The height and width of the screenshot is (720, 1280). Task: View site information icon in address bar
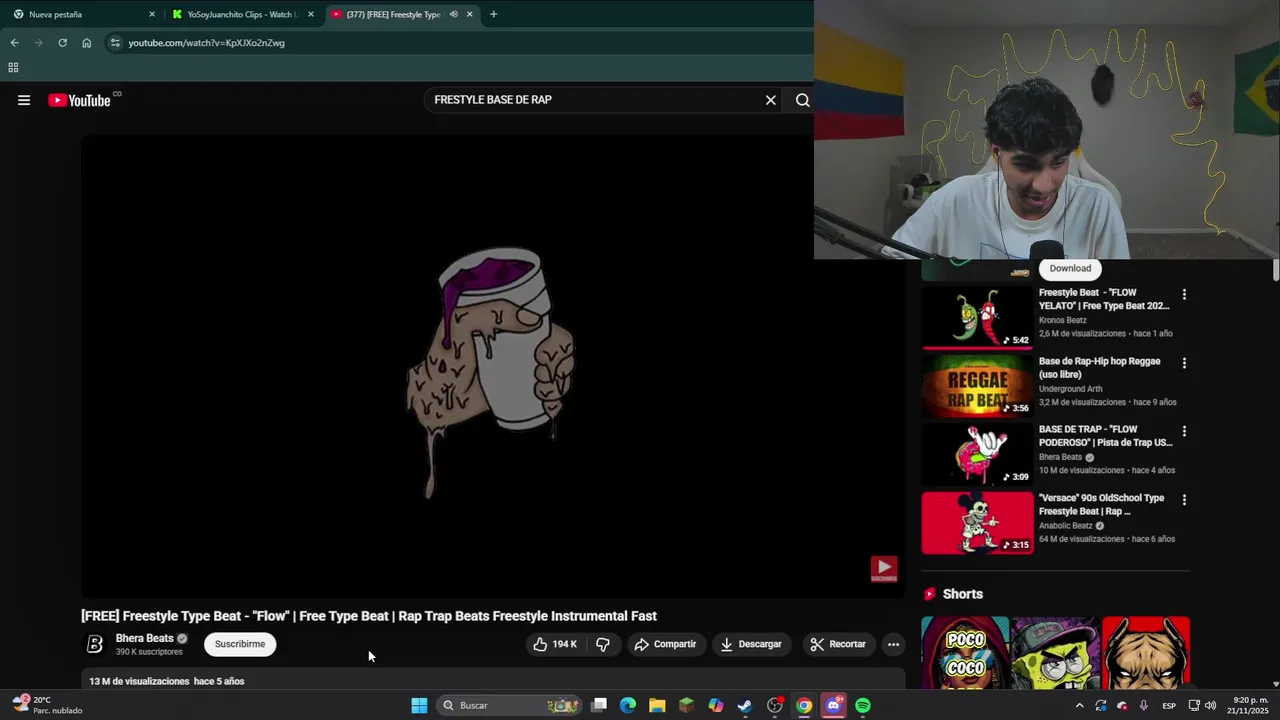pyautogui.click(x=115, y=43)
